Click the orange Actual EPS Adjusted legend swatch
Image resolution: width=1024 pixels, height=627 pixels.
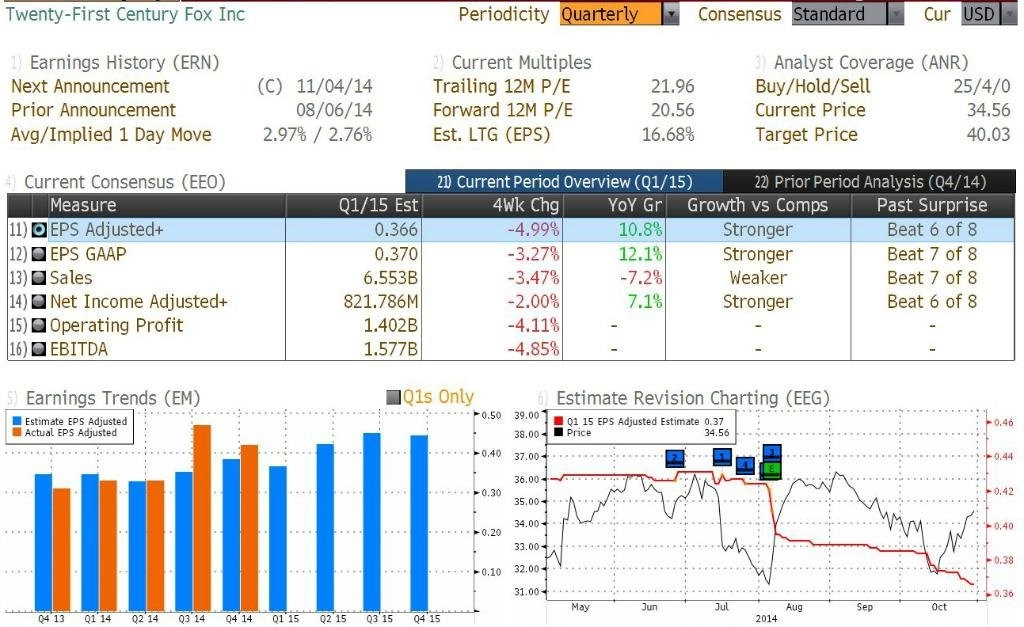pos(17,432)
